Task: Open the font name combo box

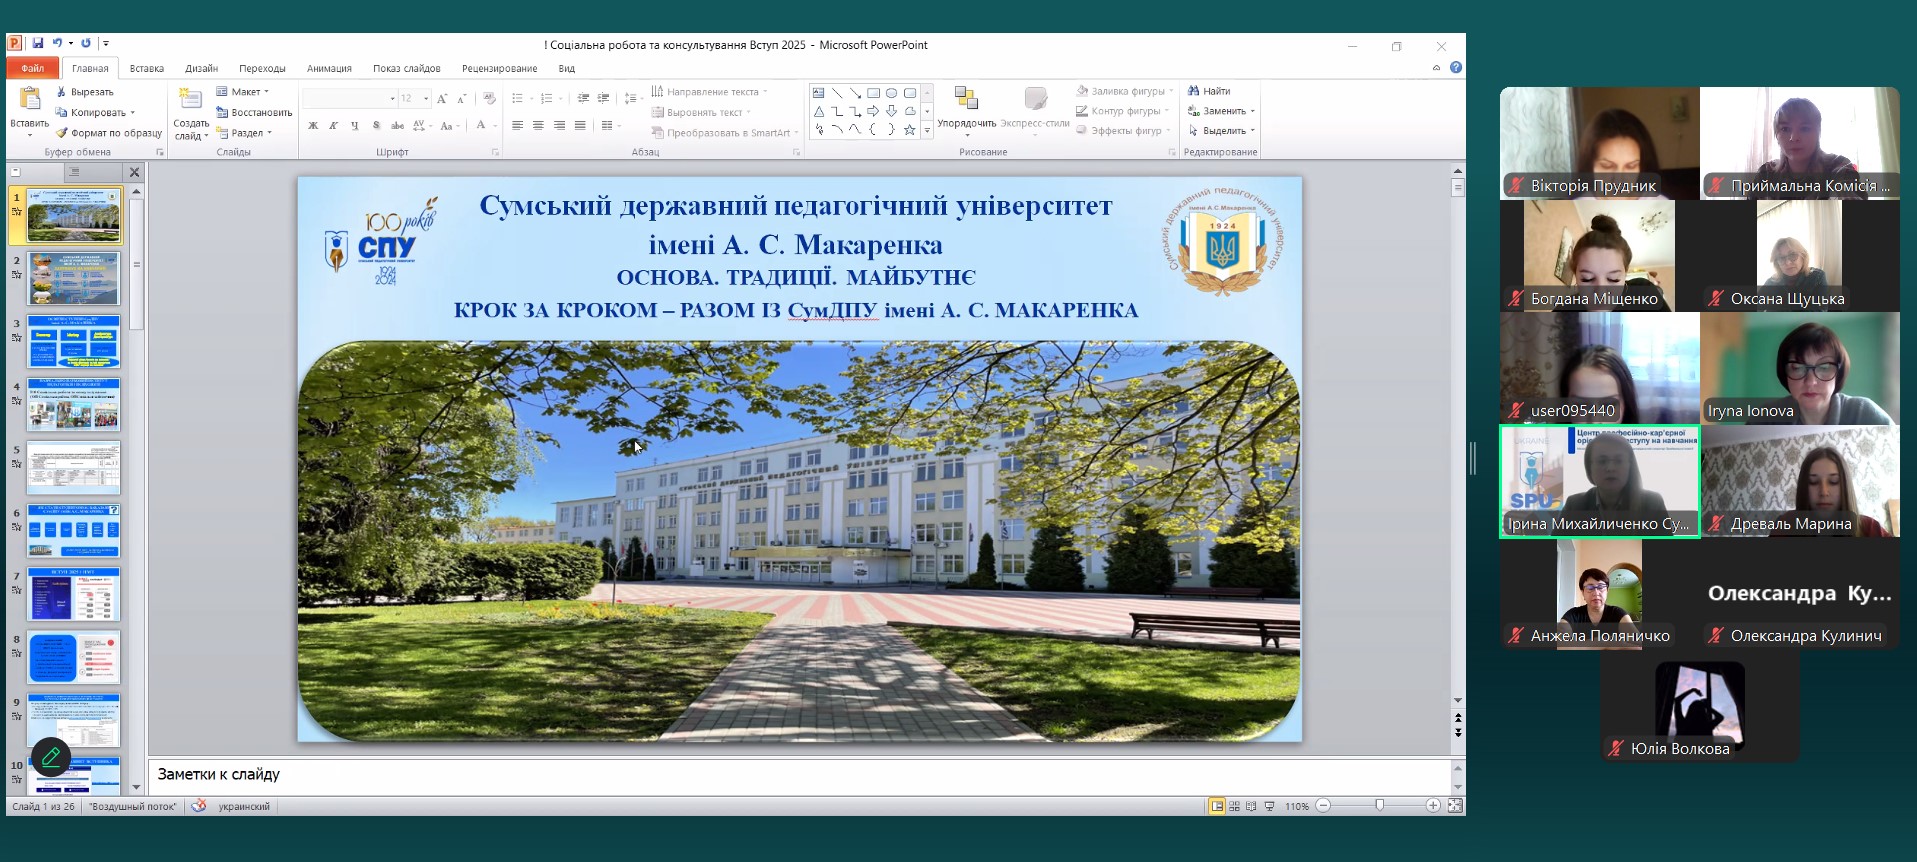Action: 350,98
